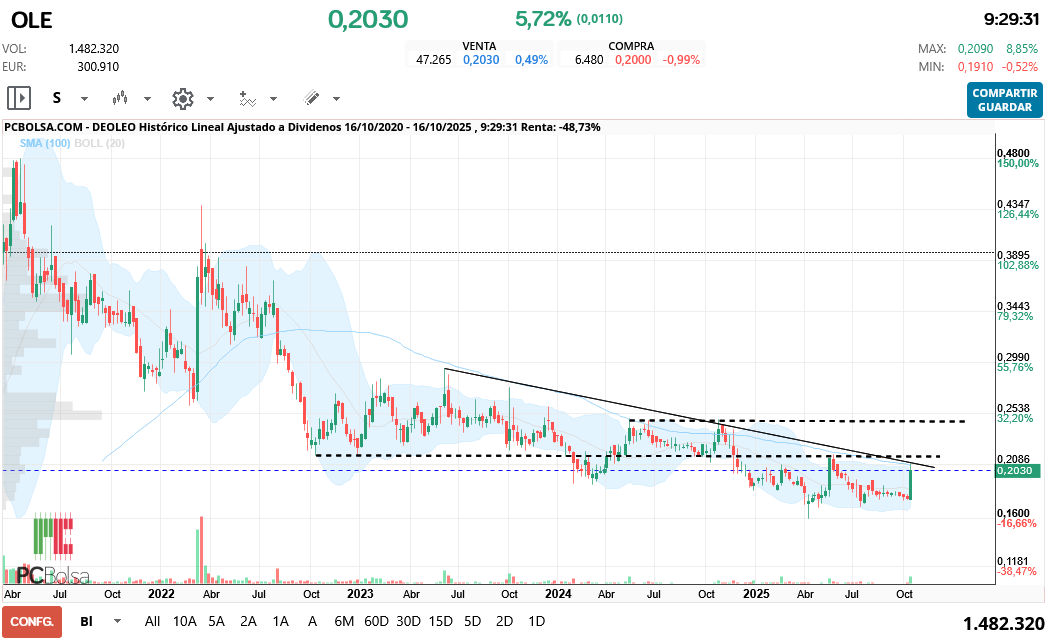Click the MIN value 0,1910

[975, 67]
